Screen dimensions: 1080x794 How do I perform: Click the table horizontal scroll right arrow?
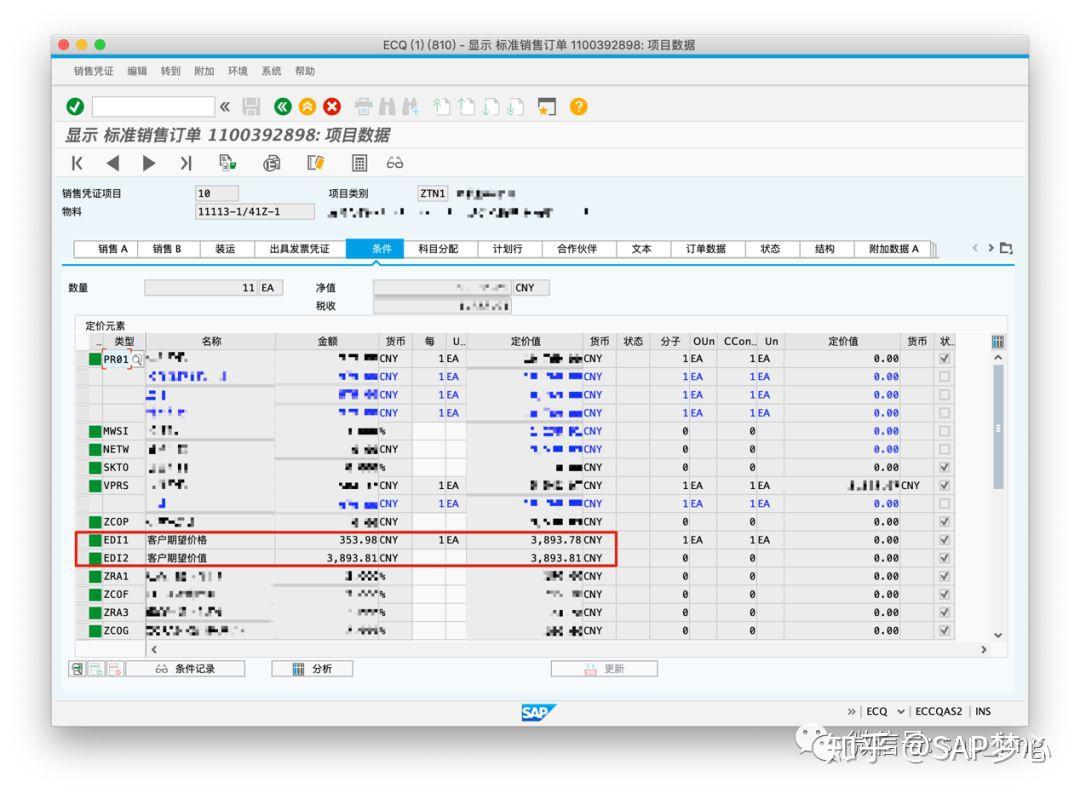[x=984, y=649]
